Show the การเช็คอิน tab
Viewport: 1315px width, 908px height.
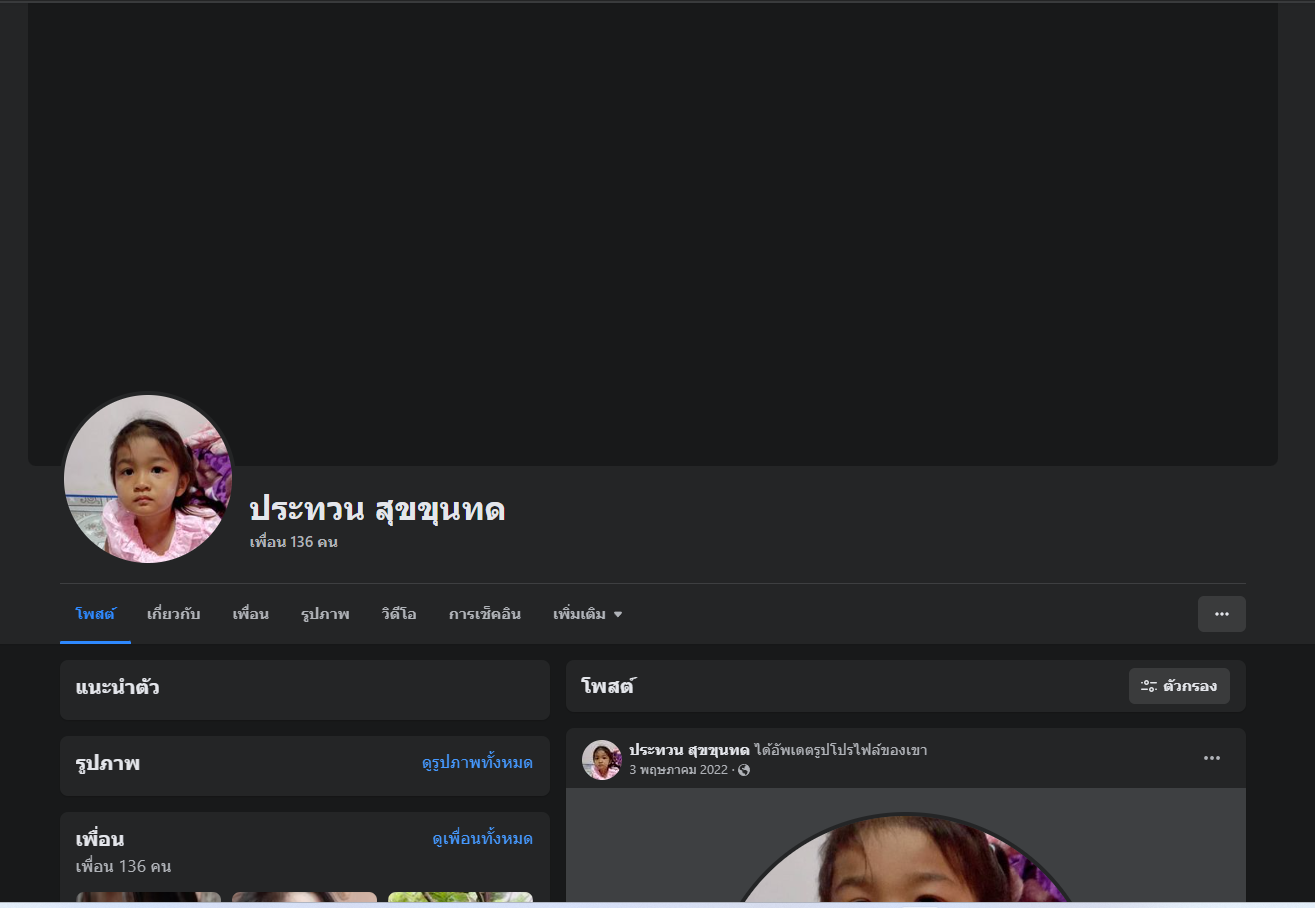(485, 614)
